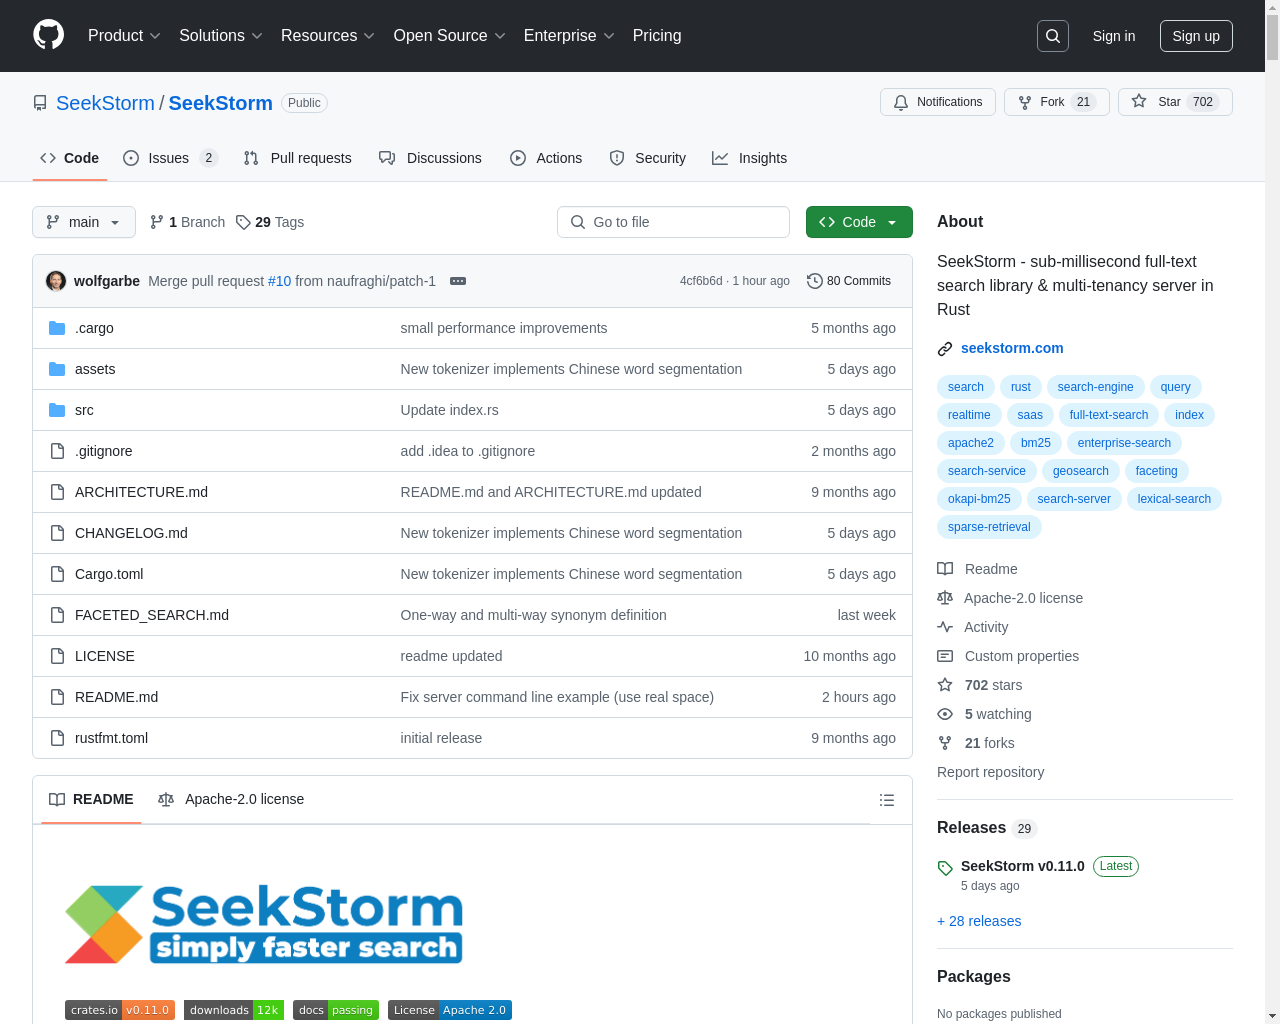Open Custom properties link
The height and width of the screenshot is (1024, 1280).
pos(1008,656)
